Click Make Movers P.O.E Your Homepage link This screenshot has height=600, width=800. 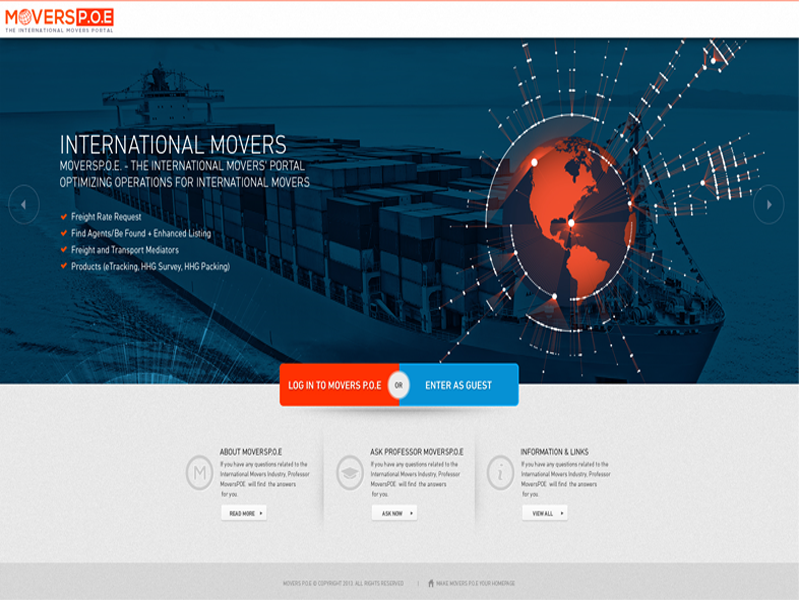click(x=476, y=583)
